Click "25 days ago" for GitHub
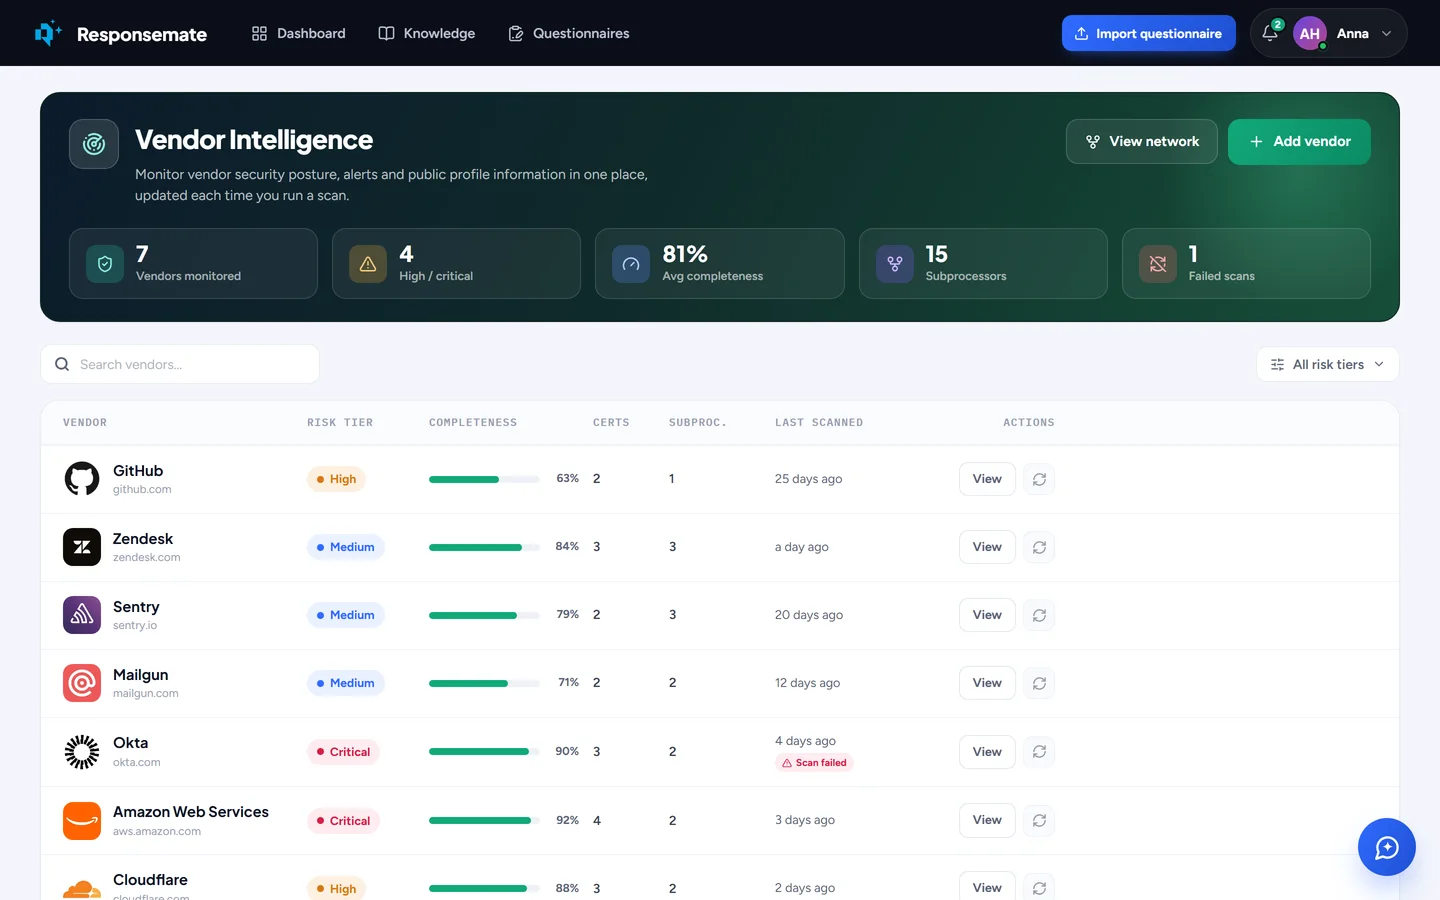Screen dimensions: 1440x900 click(808, 479)
